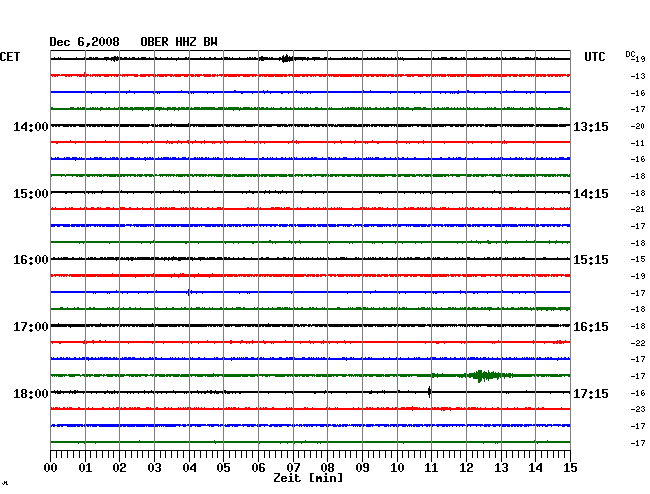
Task: Select the 14:15 UTC time label
Action: click(x=591, y=194)
